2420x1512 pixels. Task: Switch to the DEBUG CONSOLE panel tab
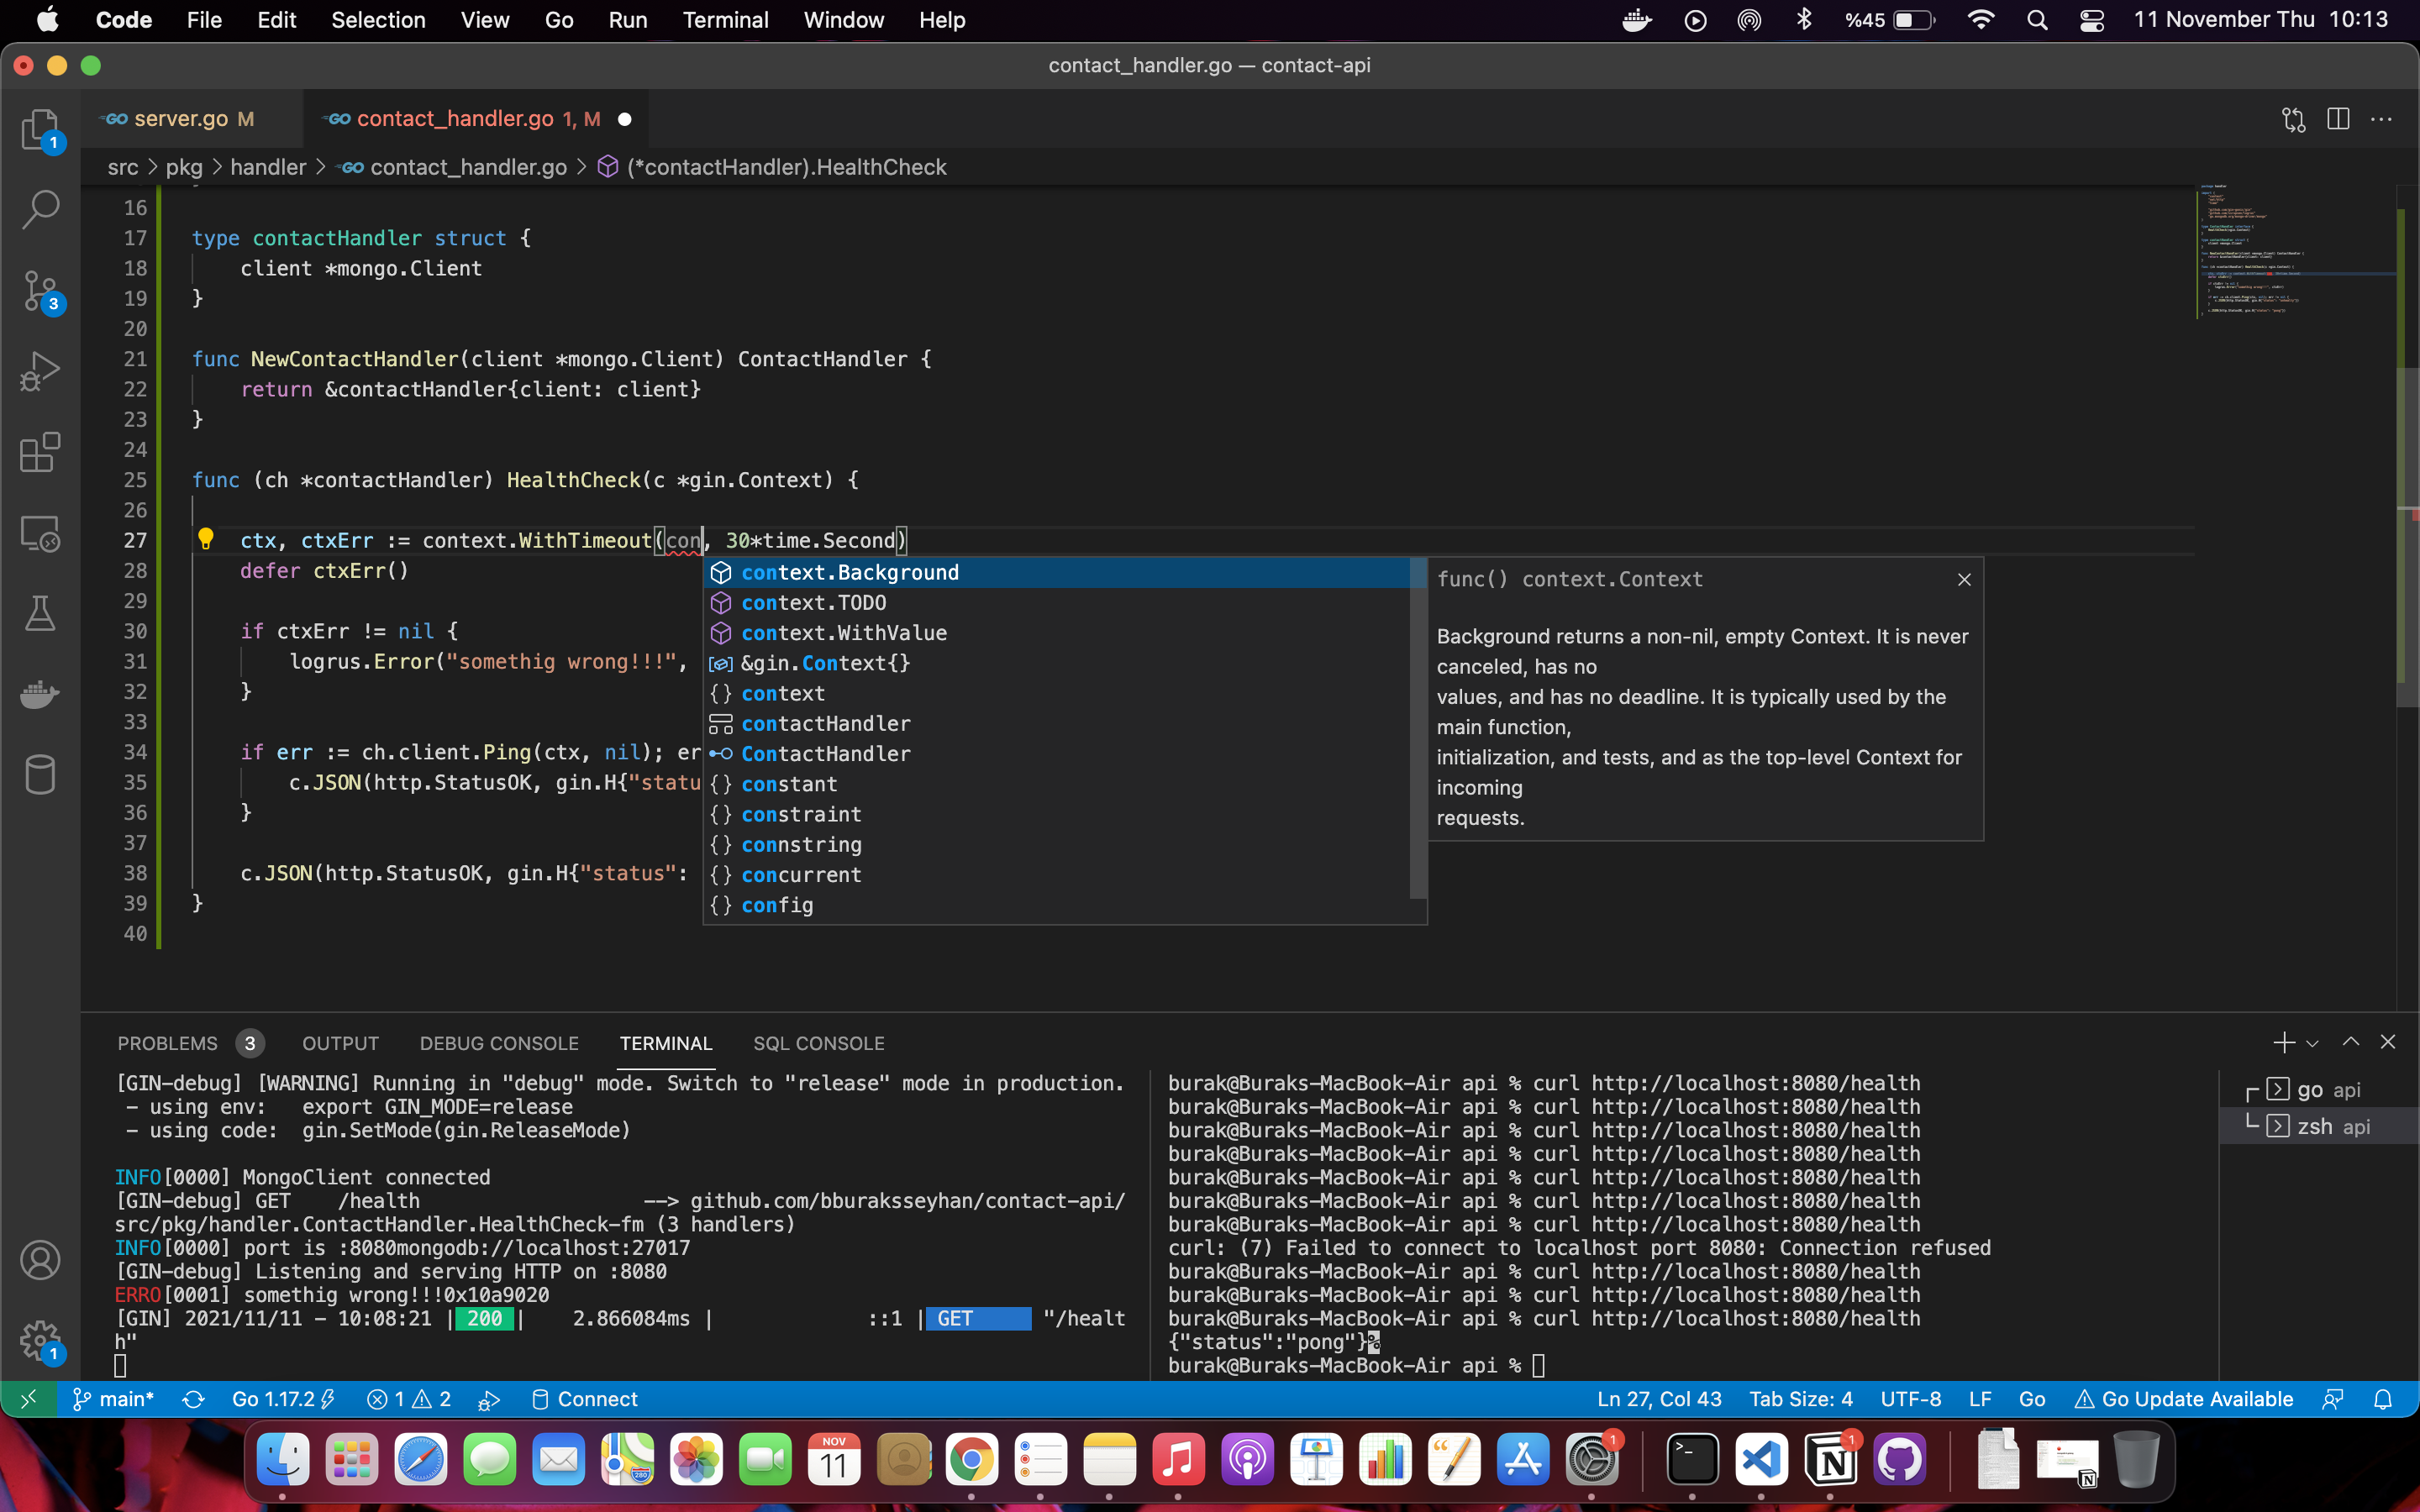click(x=499, y=1043)
